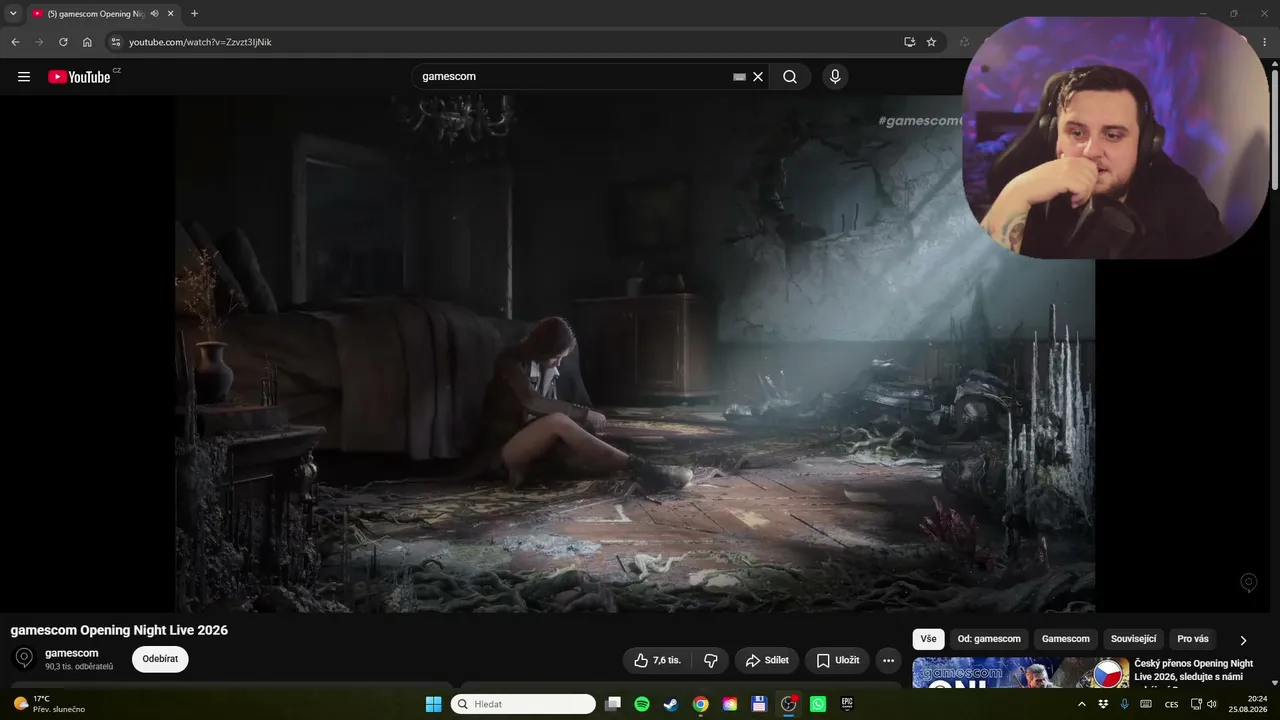Select the Pro vás filter chip
Screen dimensions: 1280x720
coord(1193,639)
